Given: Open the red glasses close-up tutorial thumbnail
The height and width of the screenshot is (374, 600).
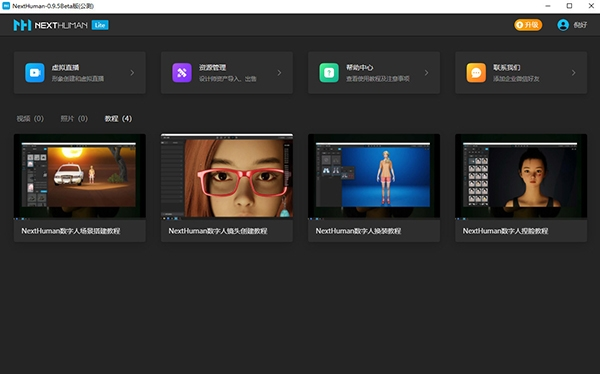Looking at the screenshot, I should [x=227, y=176].
